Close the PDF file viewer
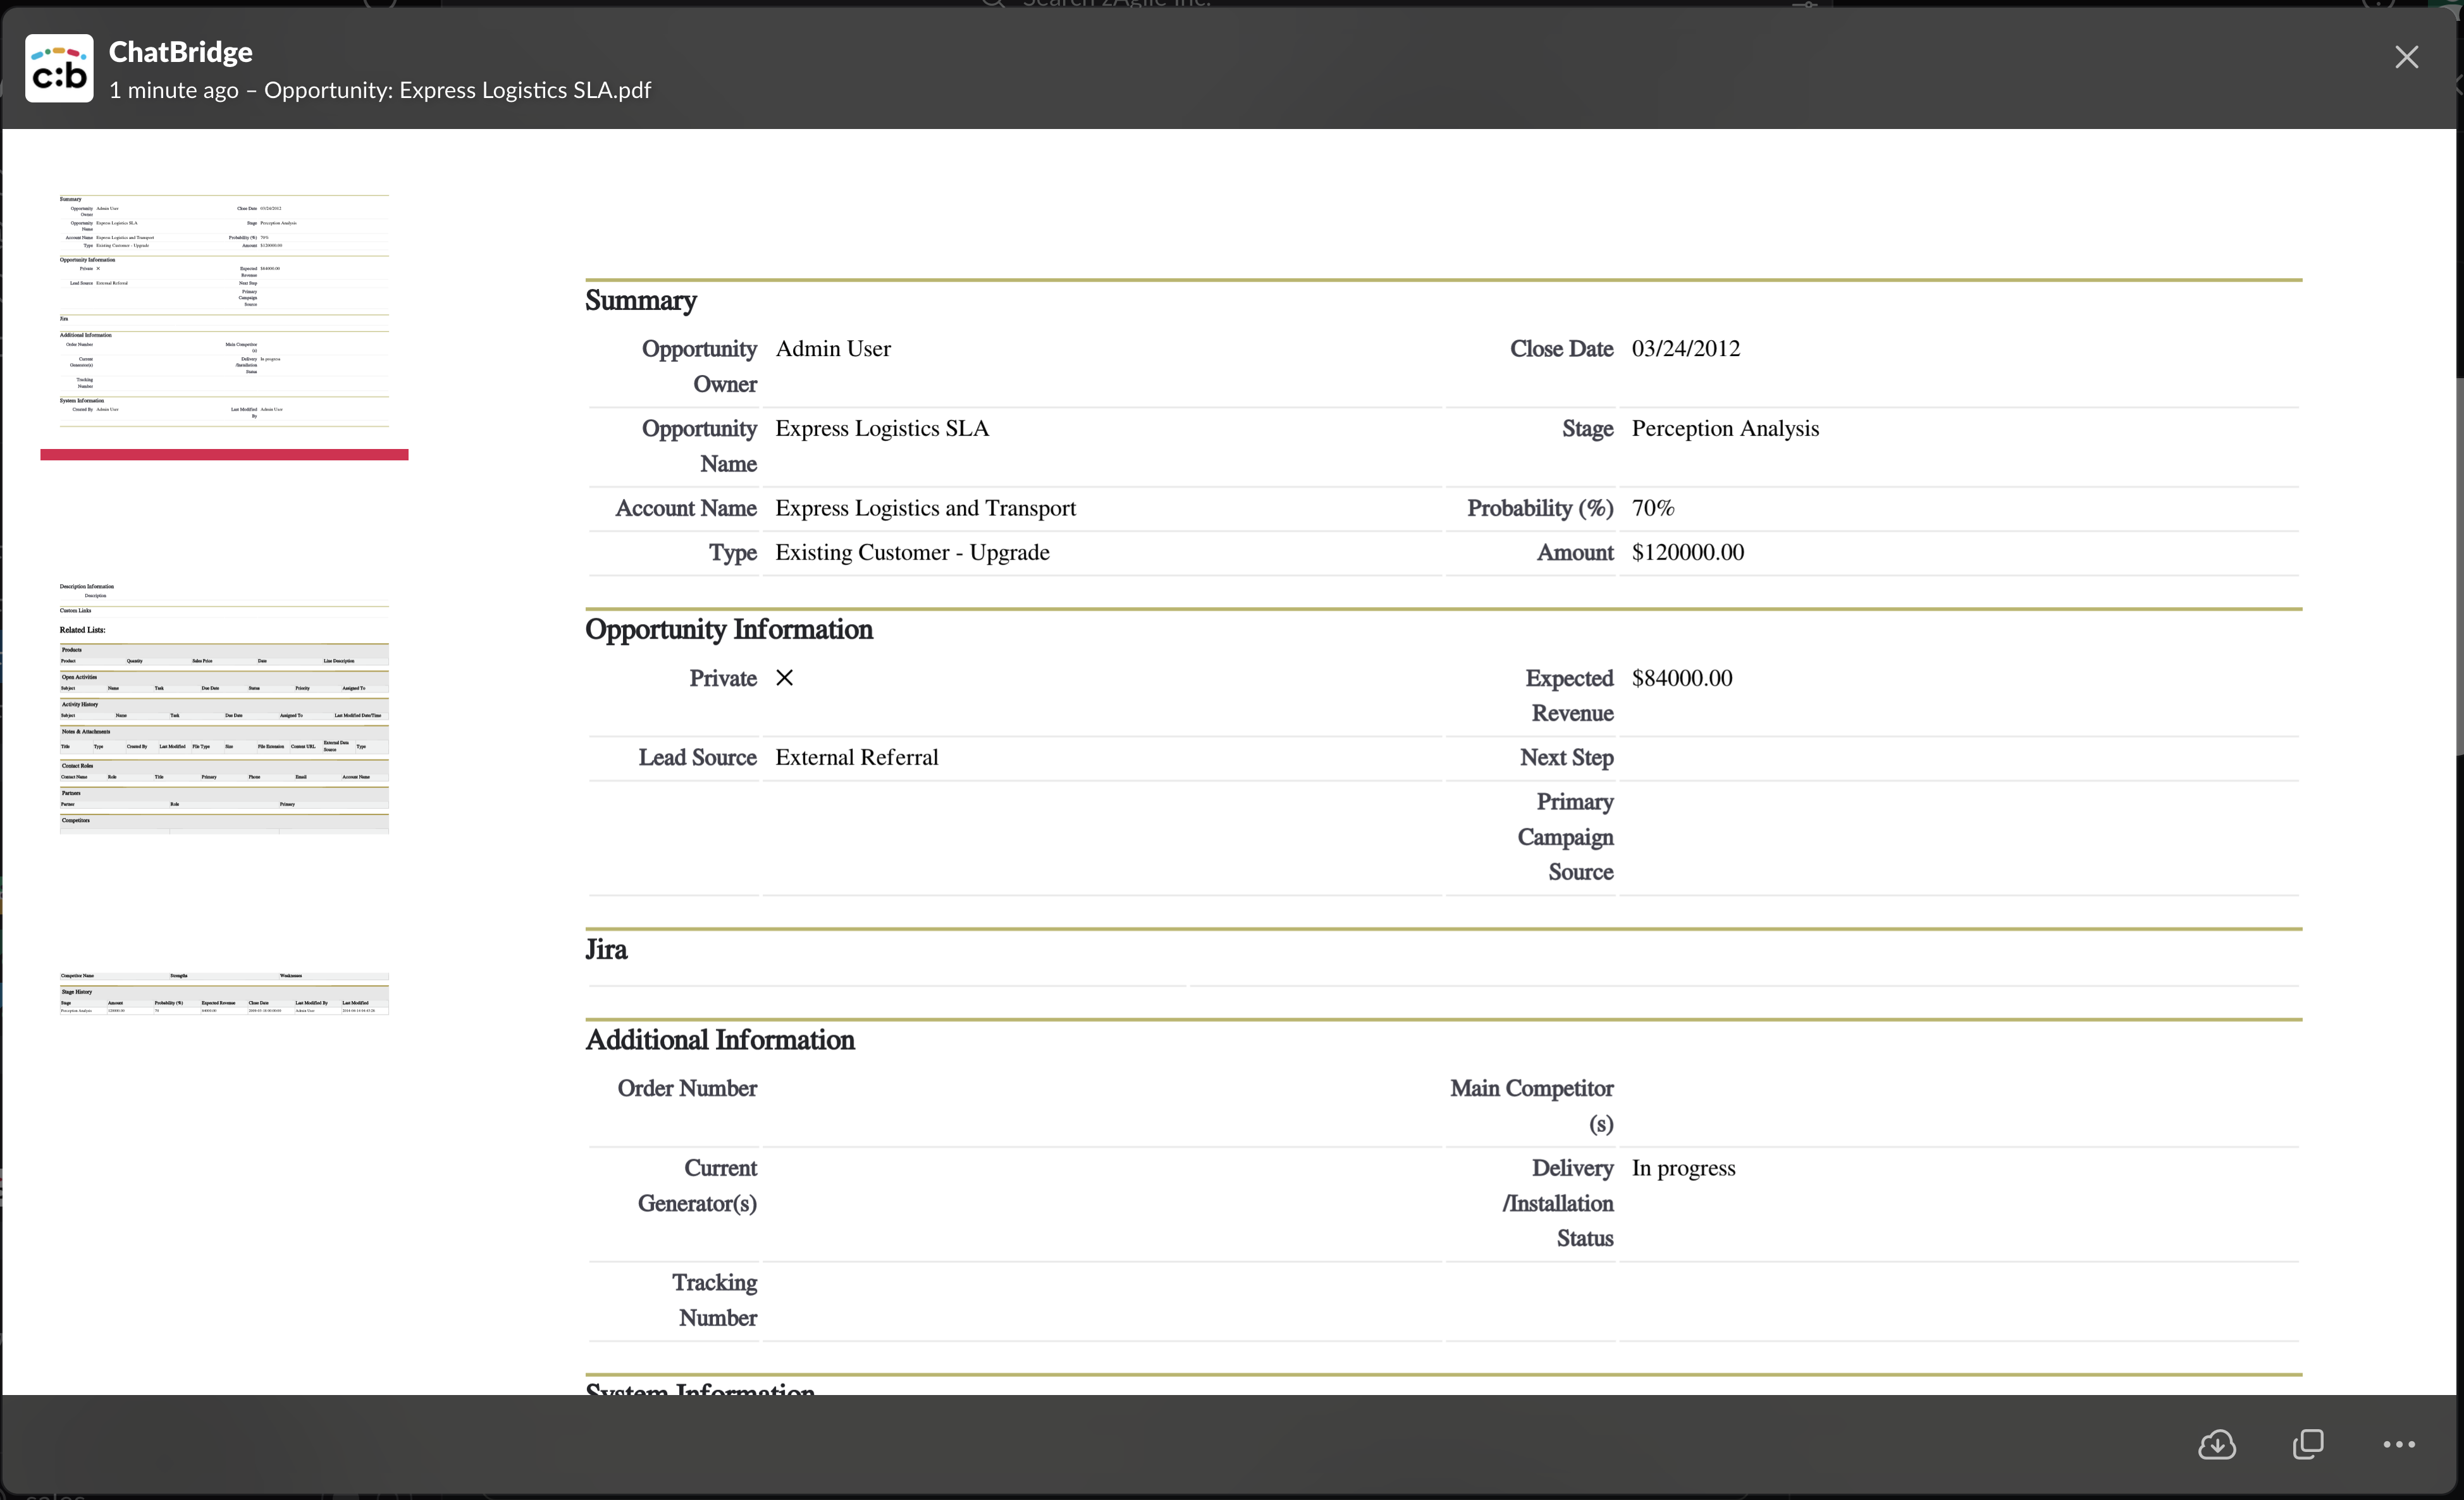 coord(2406,57)
